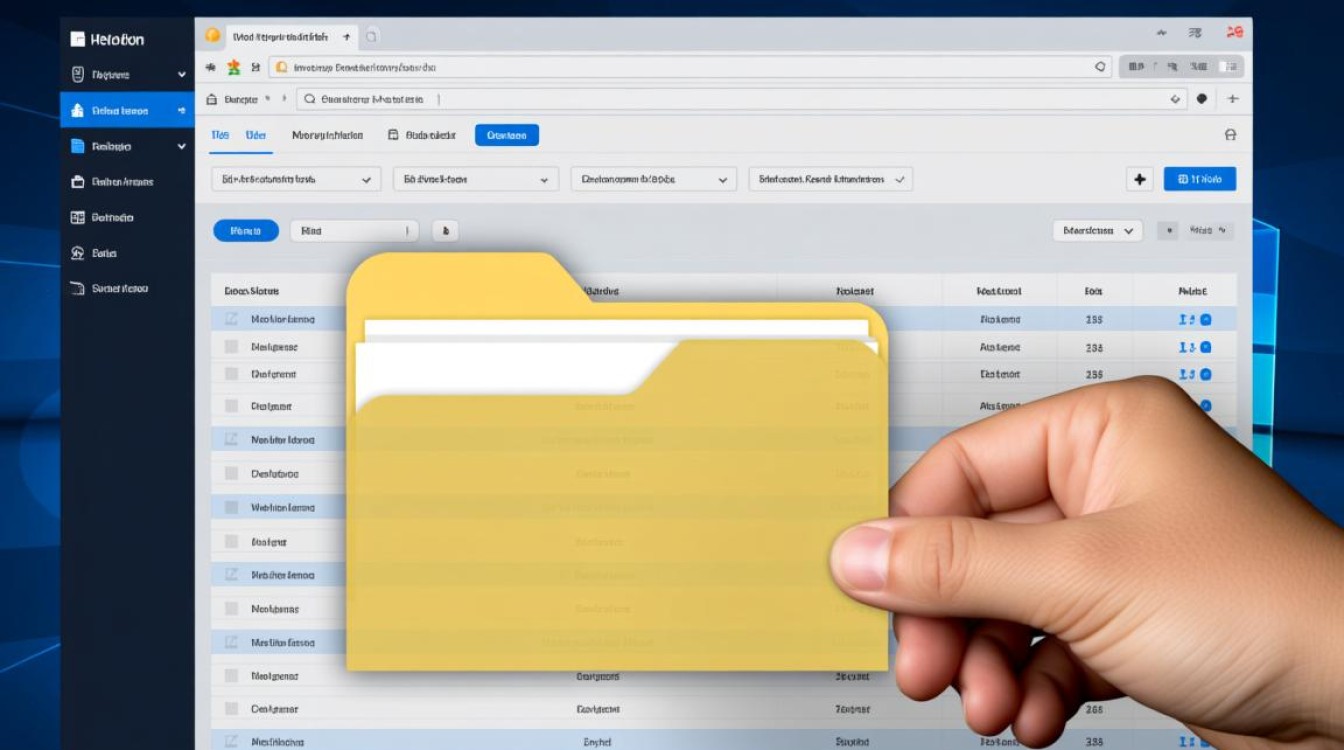Click the blue button ending the filter row
This screenshot has width=1344, height=750.
click(x=1199, y=179)
